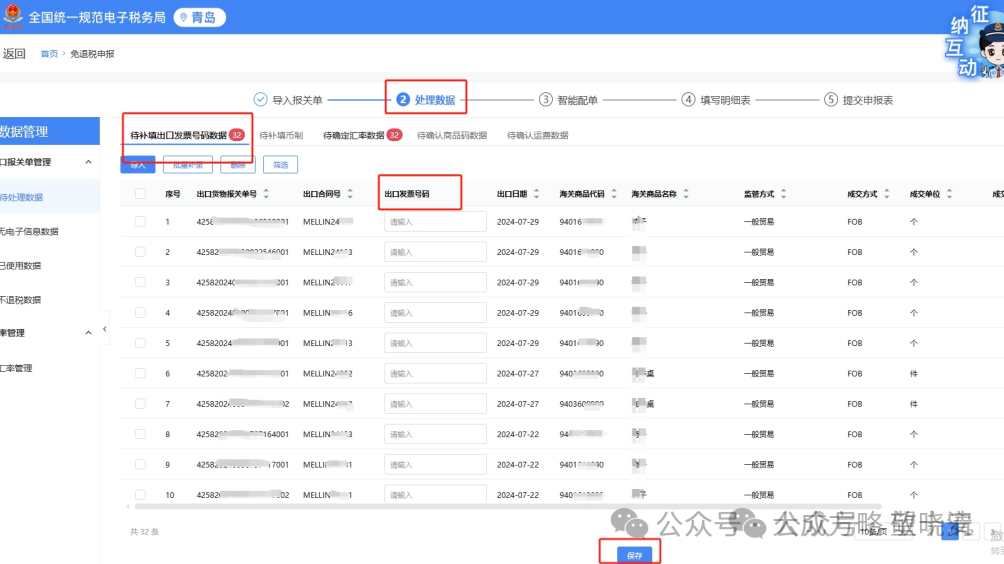Collapse the 口报关单管理 sidebar group
1004x564 pixels.
88,162
